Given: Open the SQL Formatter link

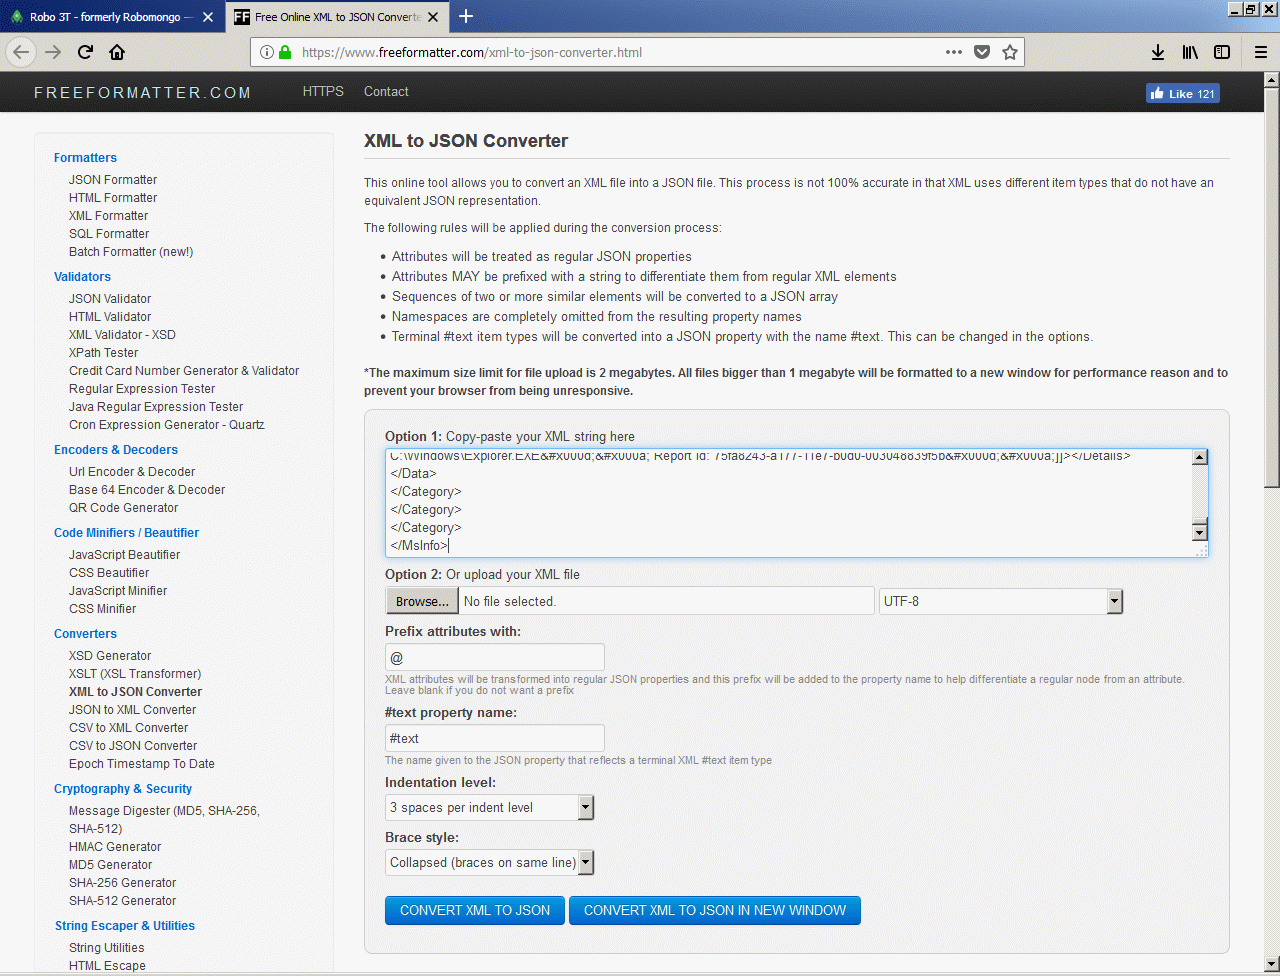Looking at the screenshot, I should 109,234.
